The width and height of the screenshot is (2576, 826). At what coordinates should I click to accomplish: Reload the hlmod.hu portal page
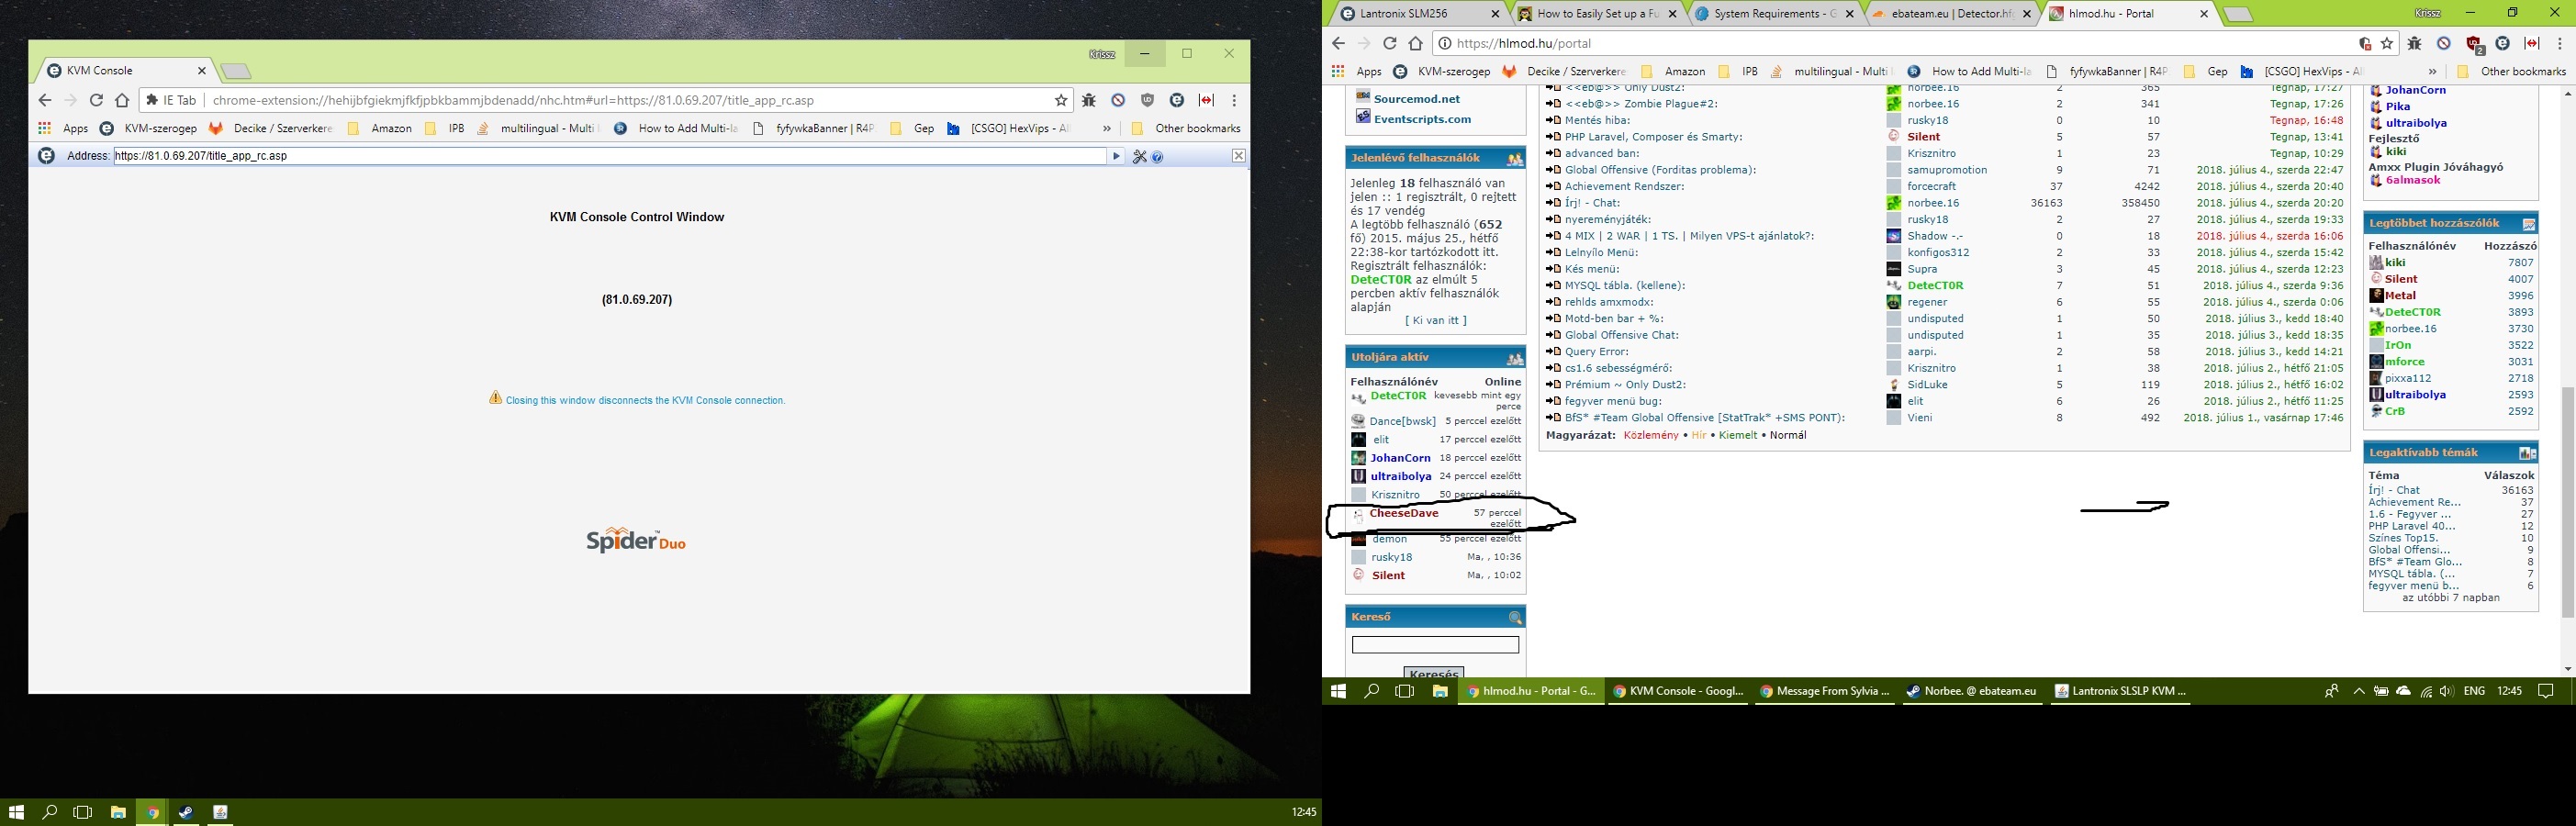pos(1389,43)
